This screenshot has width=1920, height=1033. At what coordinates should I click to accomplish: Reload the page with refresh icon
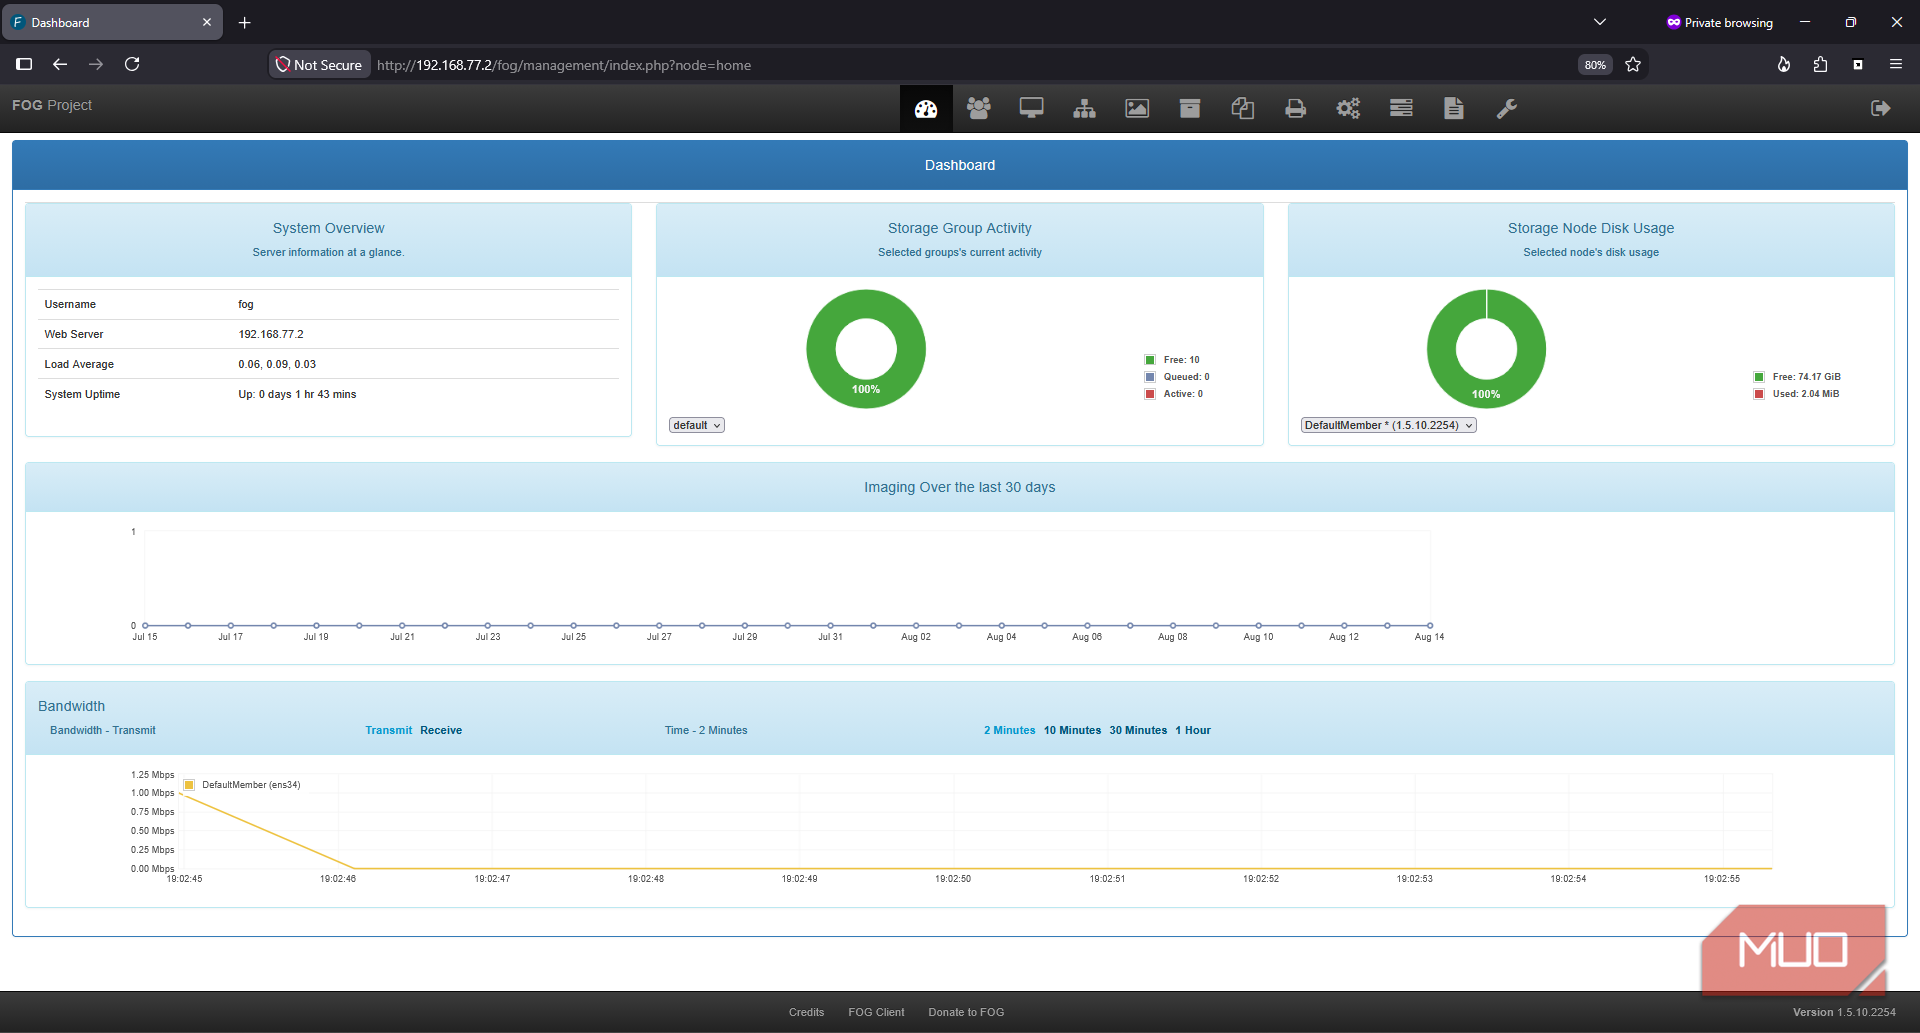[x=132, y=64]
